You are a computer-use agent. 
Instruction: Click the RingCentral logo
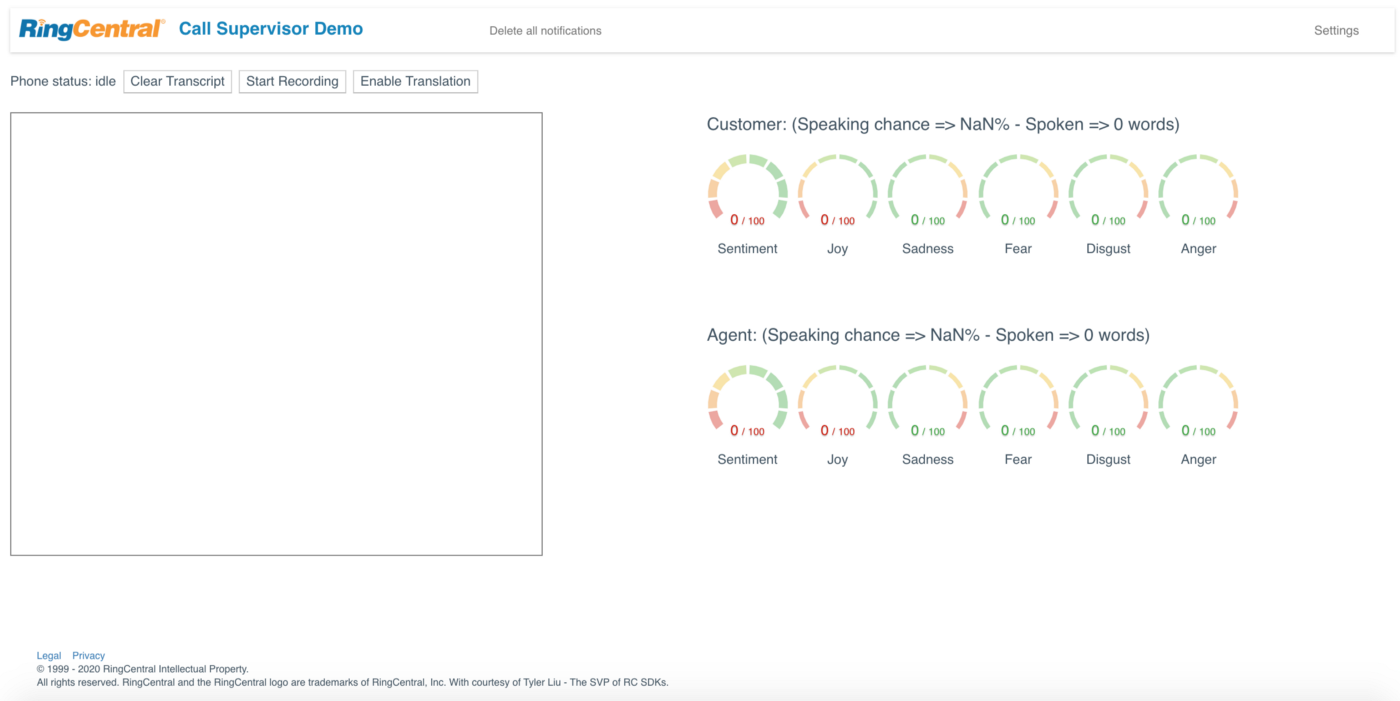91,29
